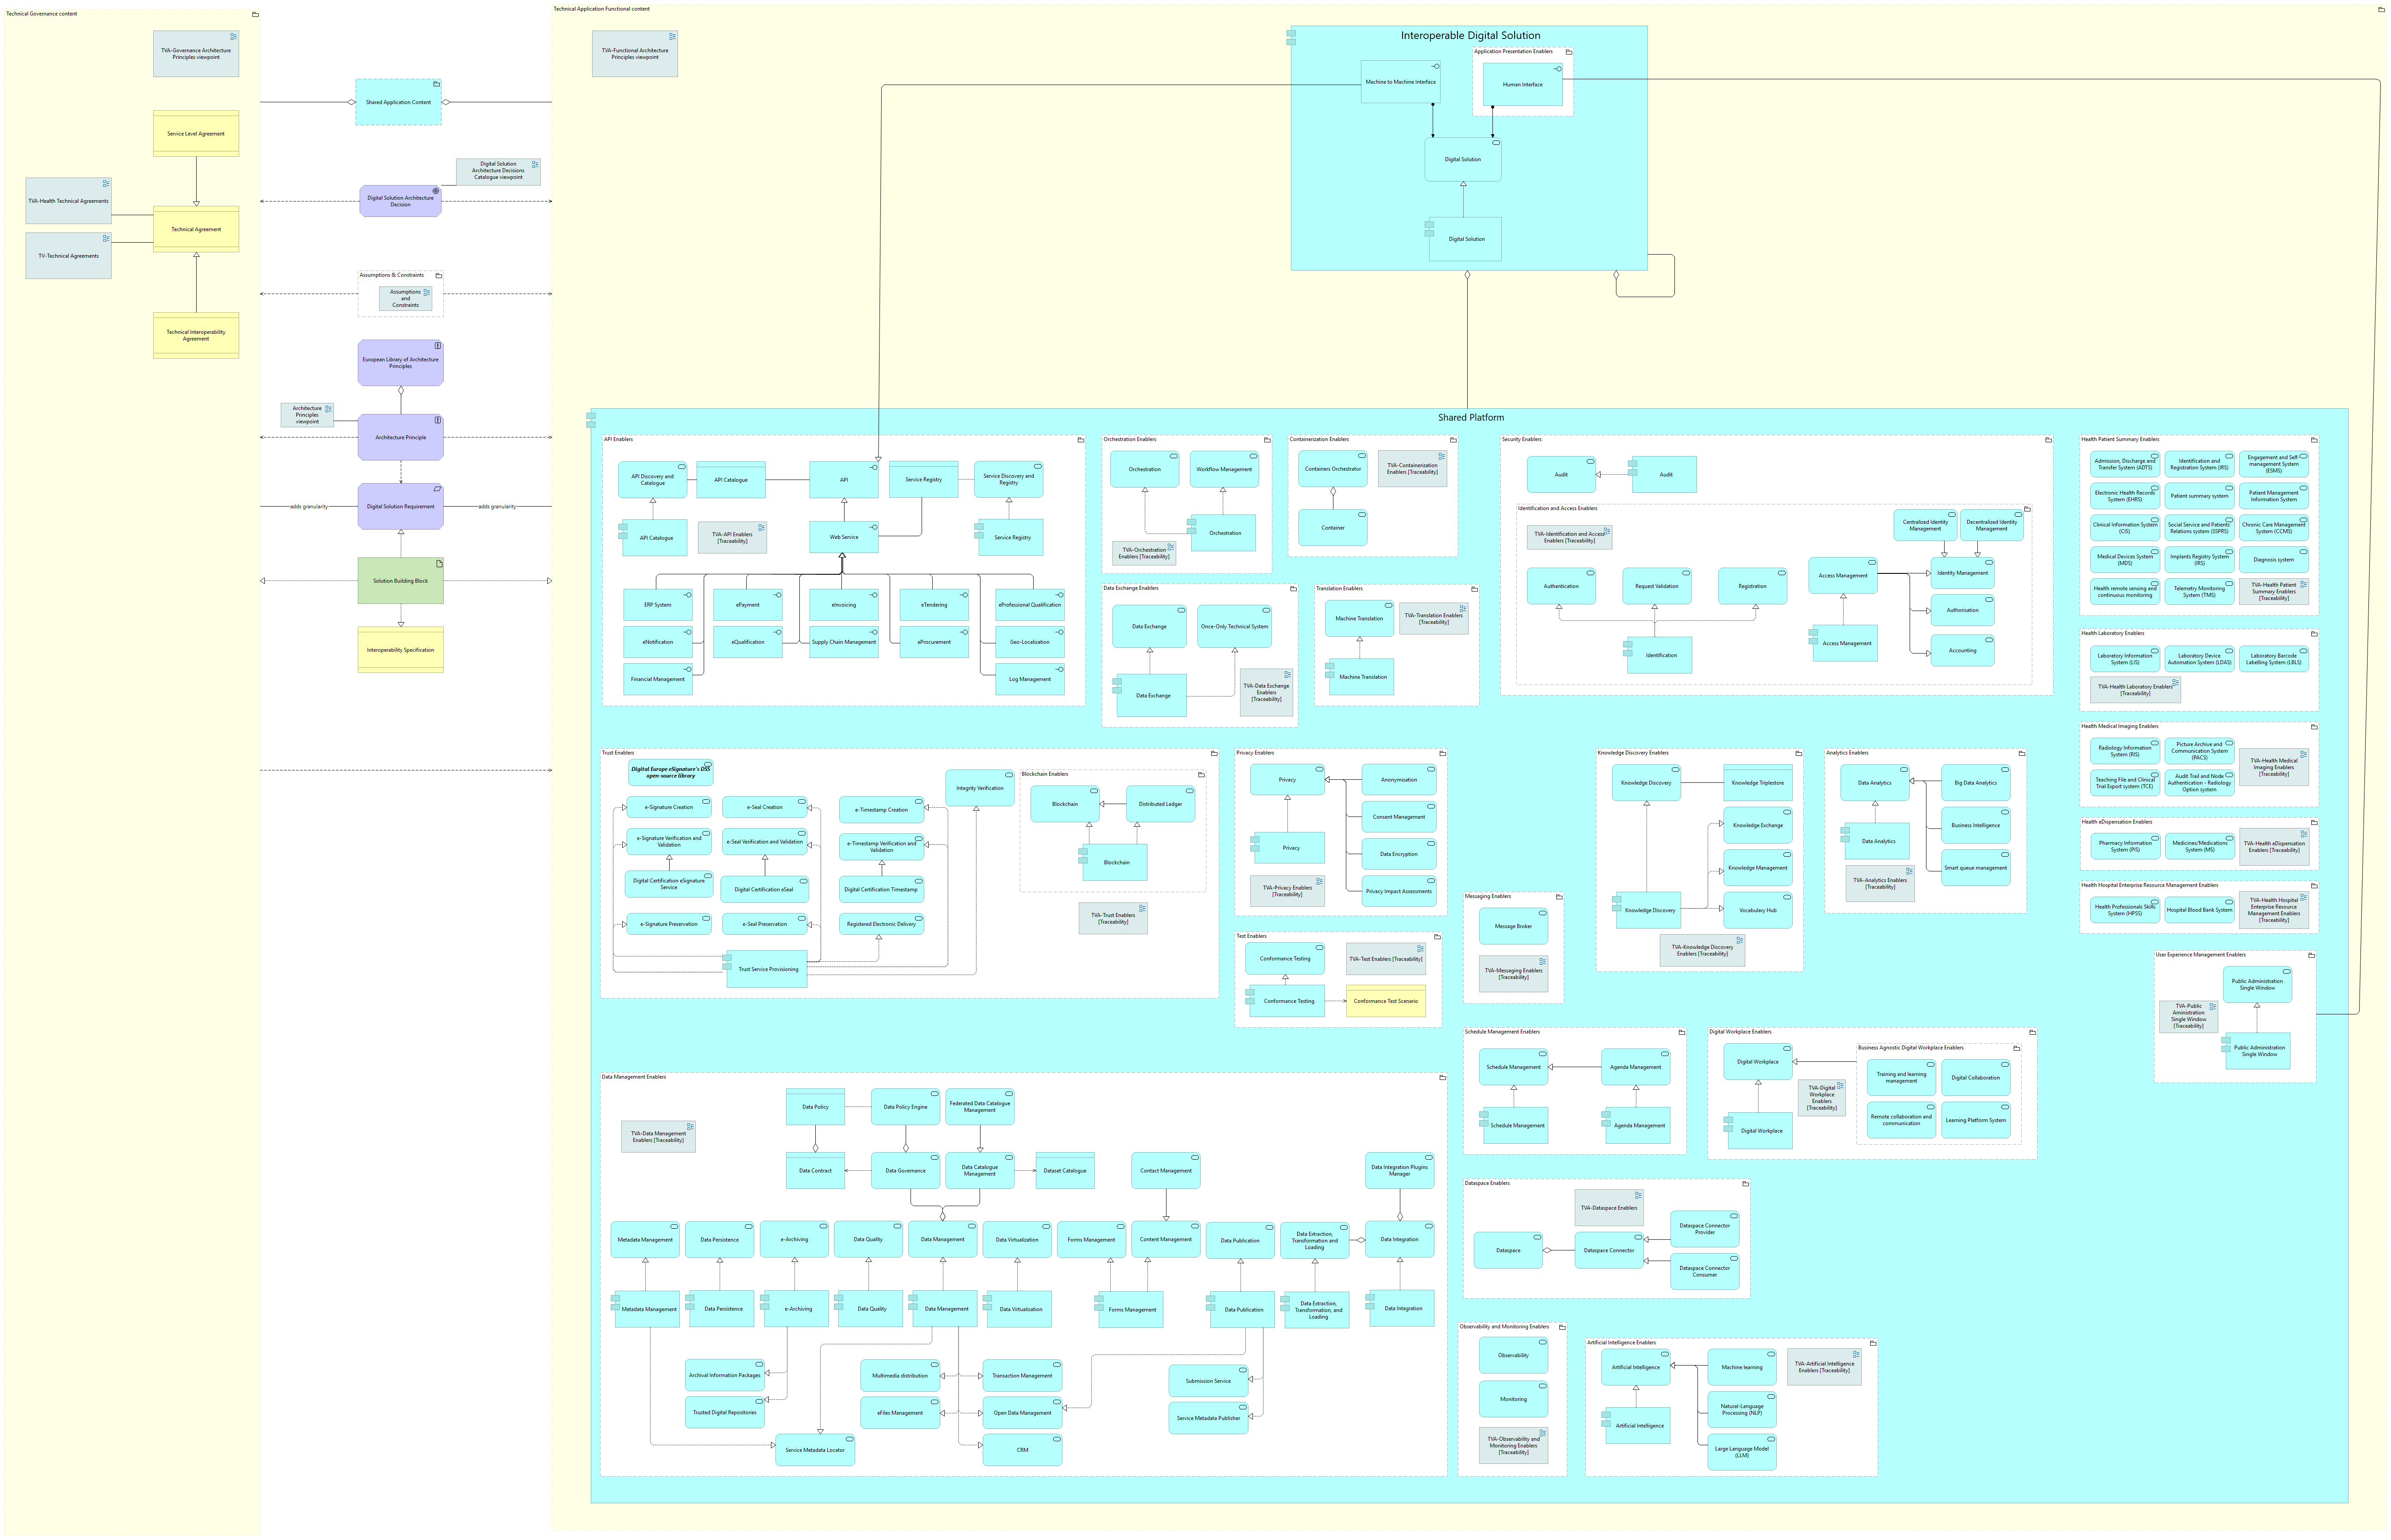Select the Submission Service node
This screenshot has height=1540, width=2391.
point(1208,1382)
